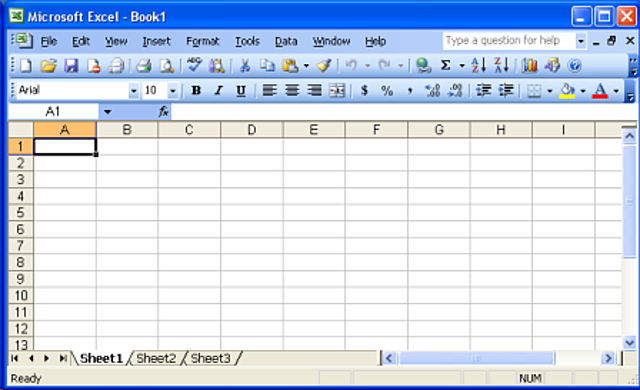Center cell text
This screenshot has width=640, height=390.
tap(292, 90)
